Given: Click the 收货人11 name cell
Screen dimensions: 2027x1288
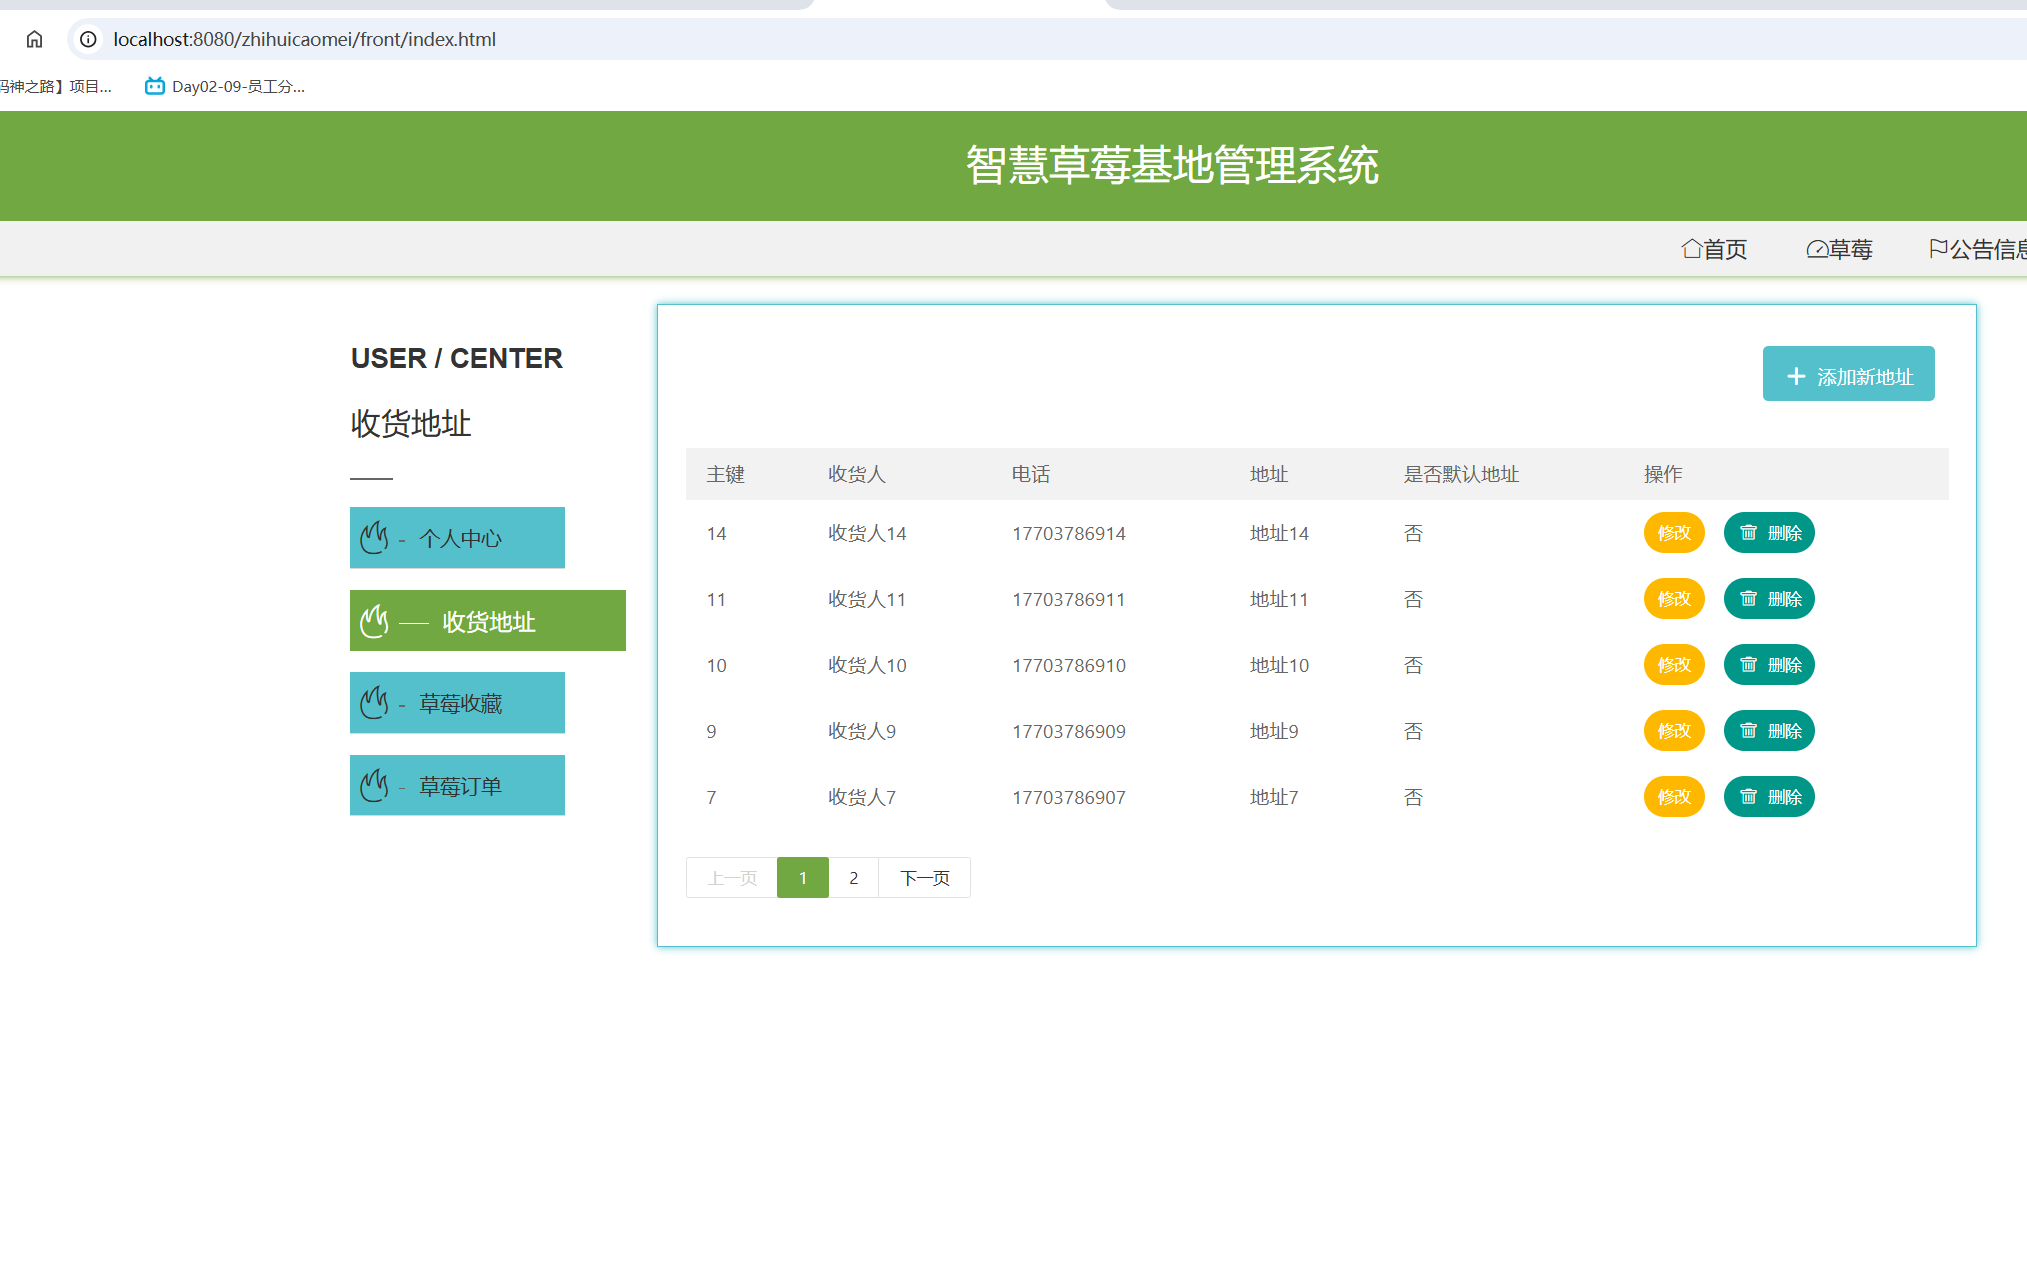Looking at the screenshot, I should point(867,599).
